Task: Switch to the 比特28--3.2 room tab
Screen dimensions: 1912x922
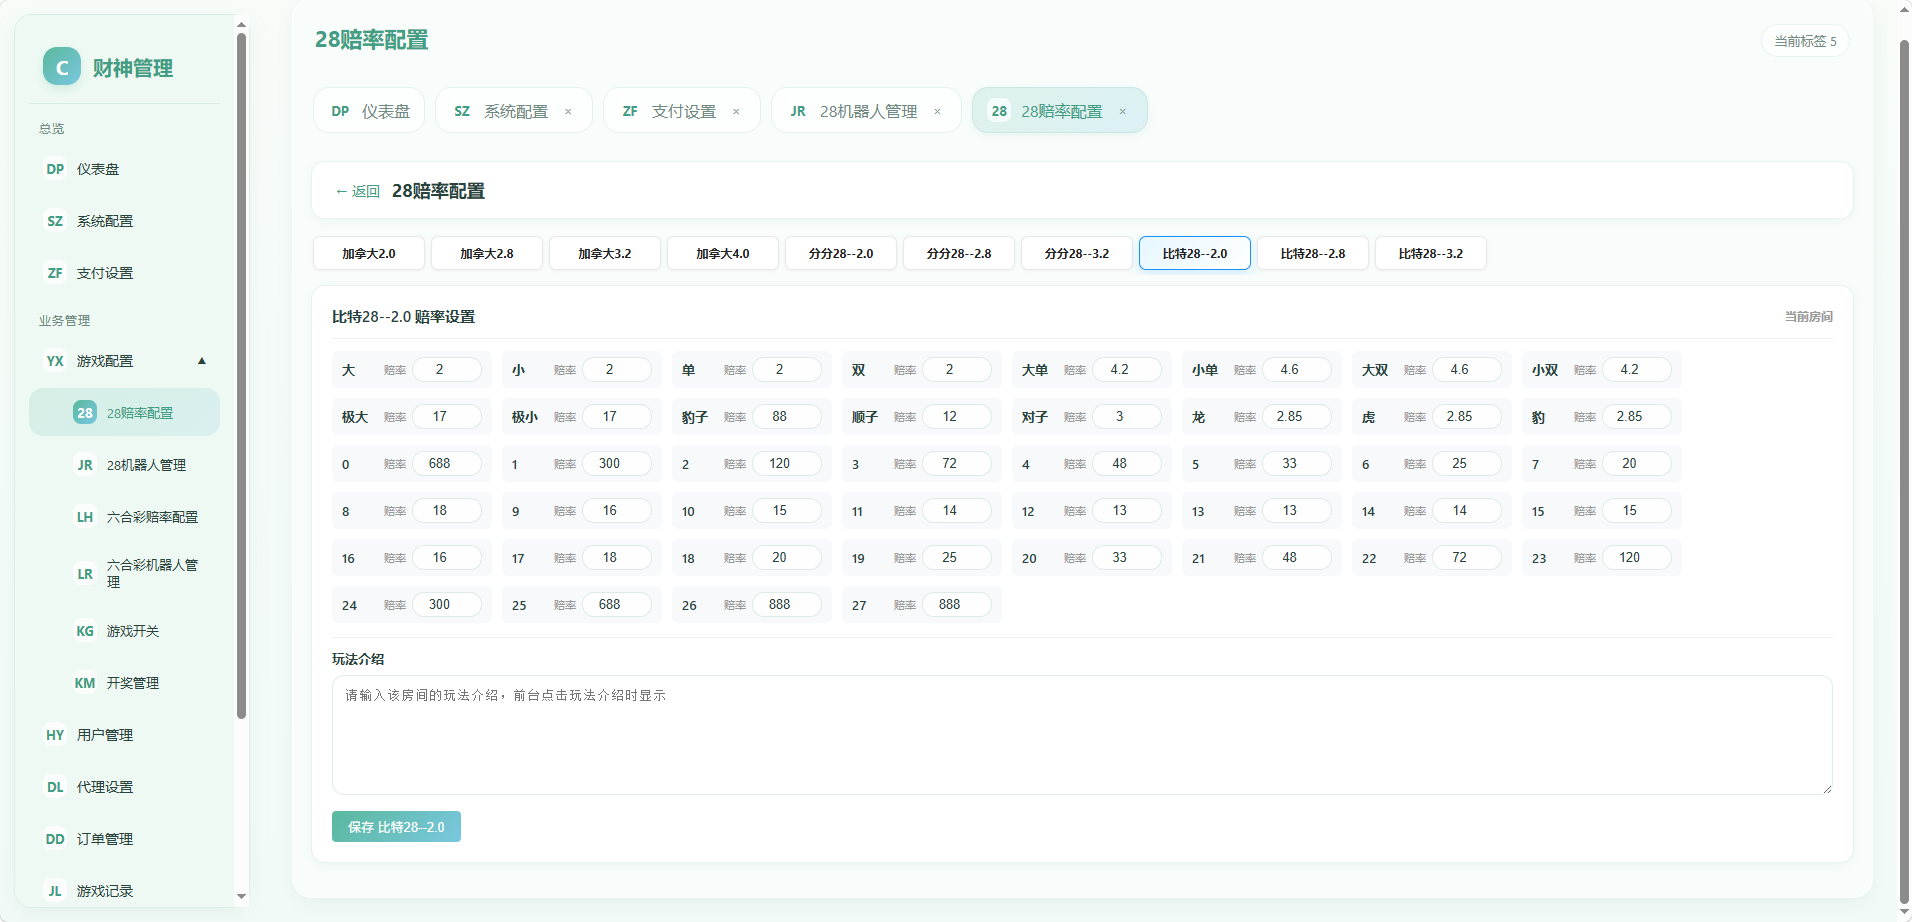Action: (1431, 253)
